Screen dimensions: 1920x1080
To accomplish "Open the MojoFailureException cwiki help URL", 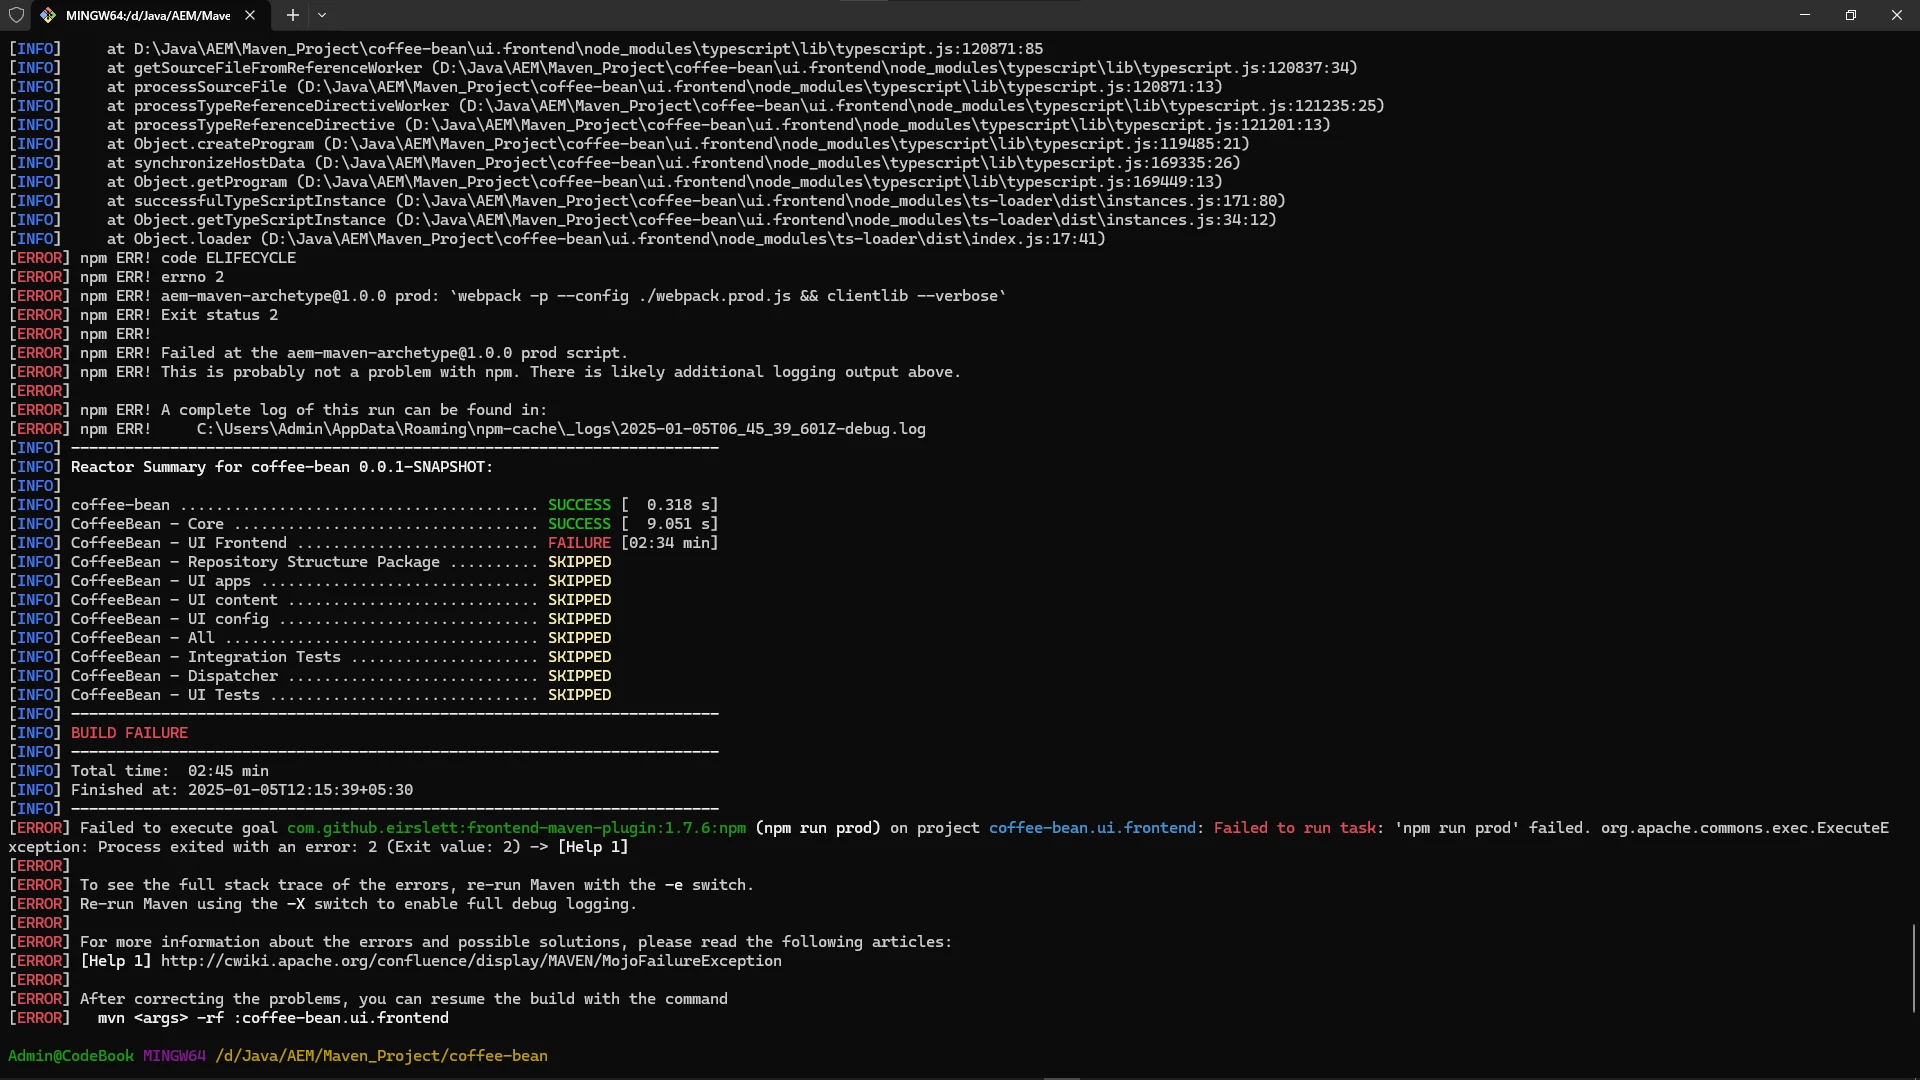I will coord(471,961).
